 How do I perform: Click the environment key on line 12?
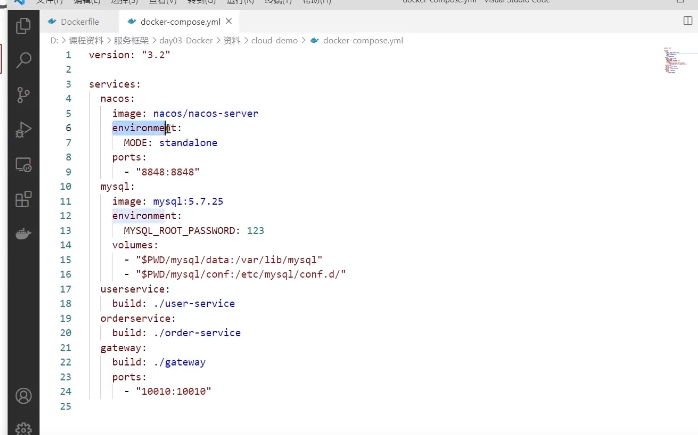tap(146, 215)
